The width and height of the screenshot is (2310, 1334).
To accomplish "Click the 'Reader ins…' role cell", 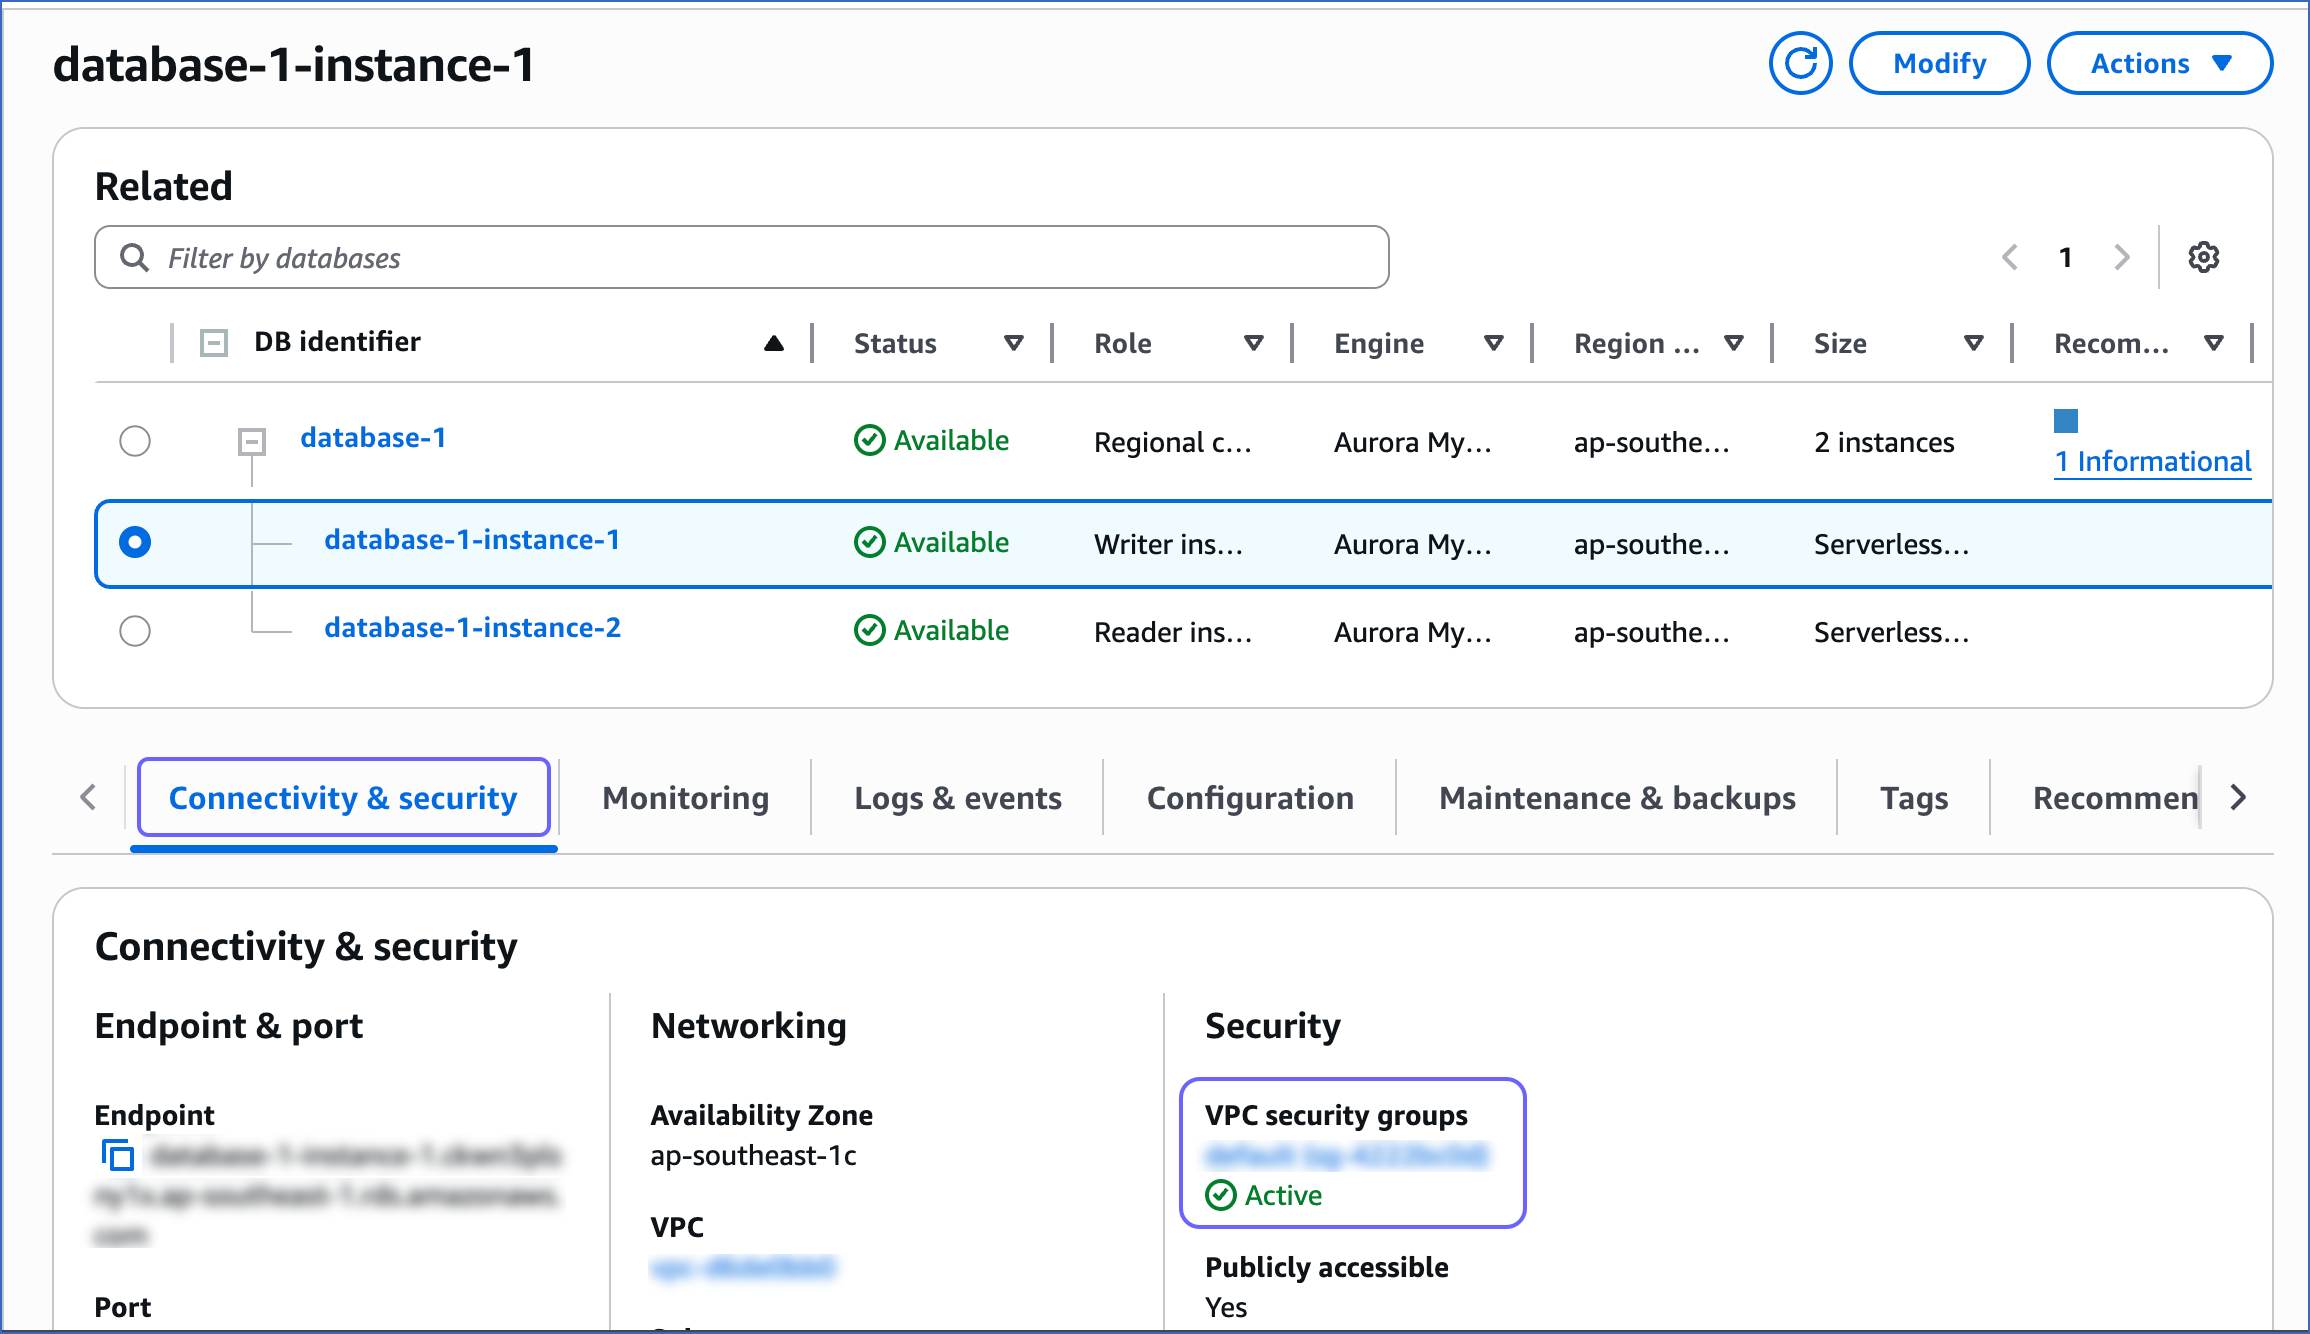I will click(1173, 632).
